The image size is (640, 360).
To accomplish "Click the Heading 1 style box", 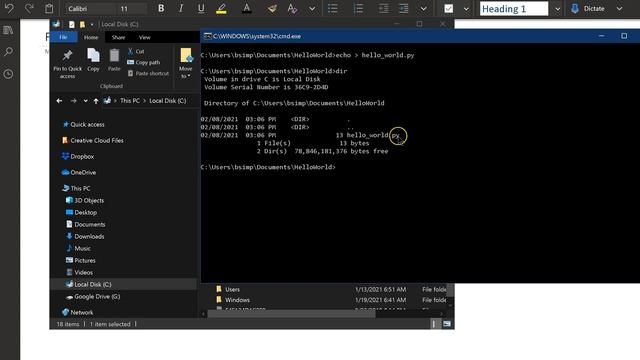I will 514,9.
